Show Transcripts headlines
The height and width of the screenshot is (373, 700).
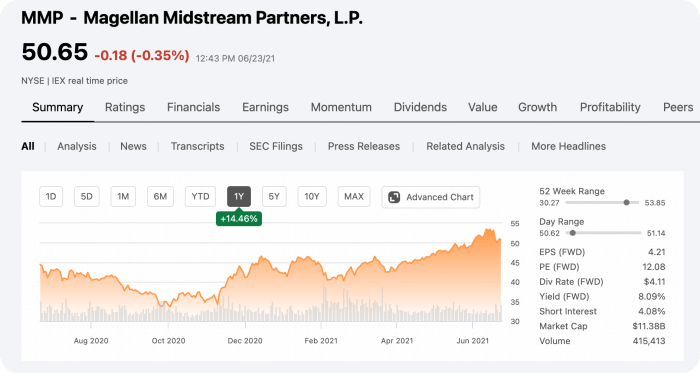tap(197, 146)
